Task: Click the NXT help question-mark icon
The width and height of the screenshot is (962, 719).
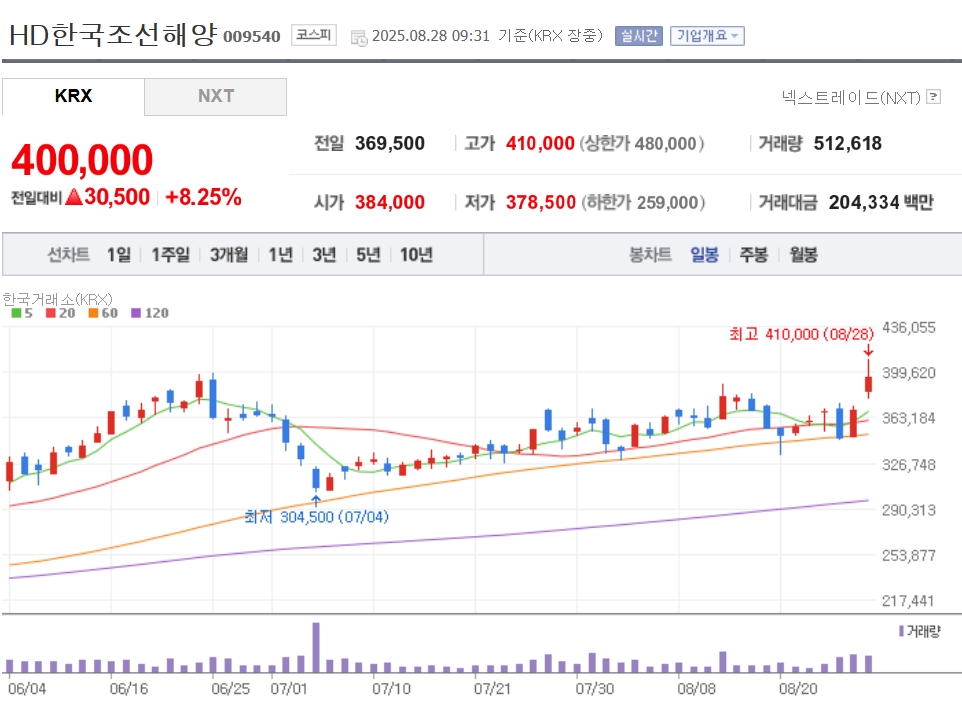Action: 933,96
